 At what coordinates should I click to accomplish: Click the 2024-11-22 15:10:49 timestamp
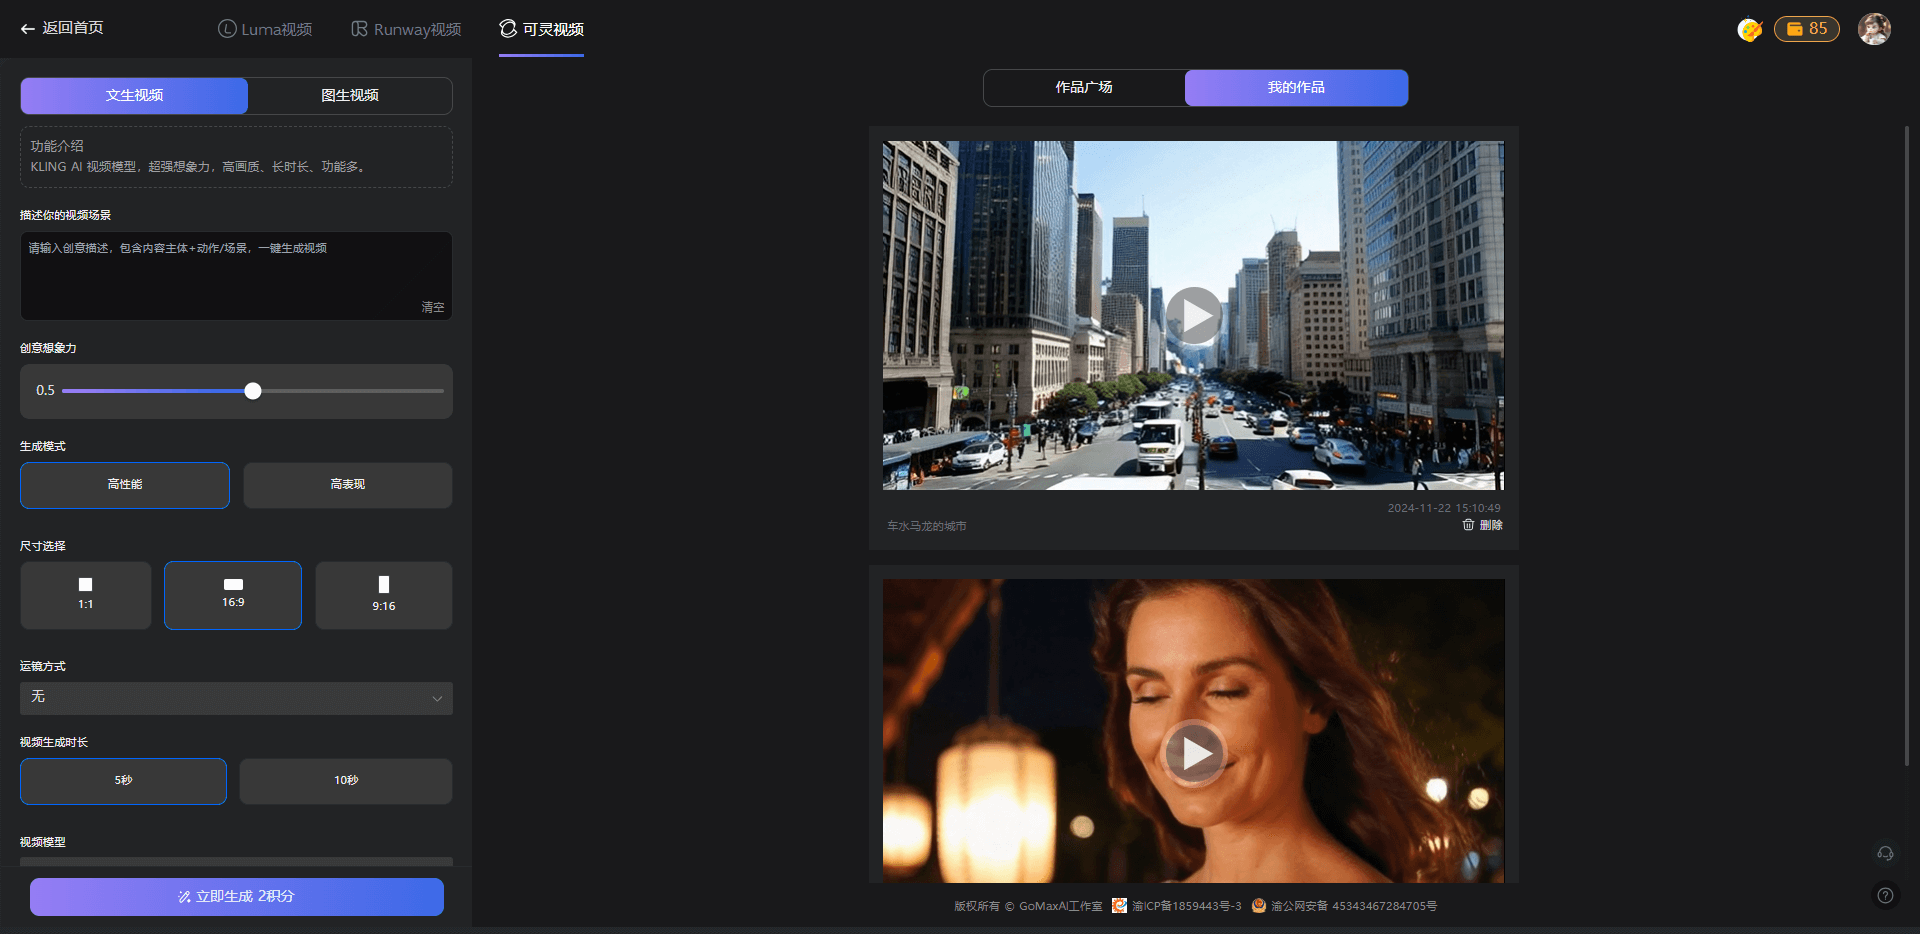1443,508
